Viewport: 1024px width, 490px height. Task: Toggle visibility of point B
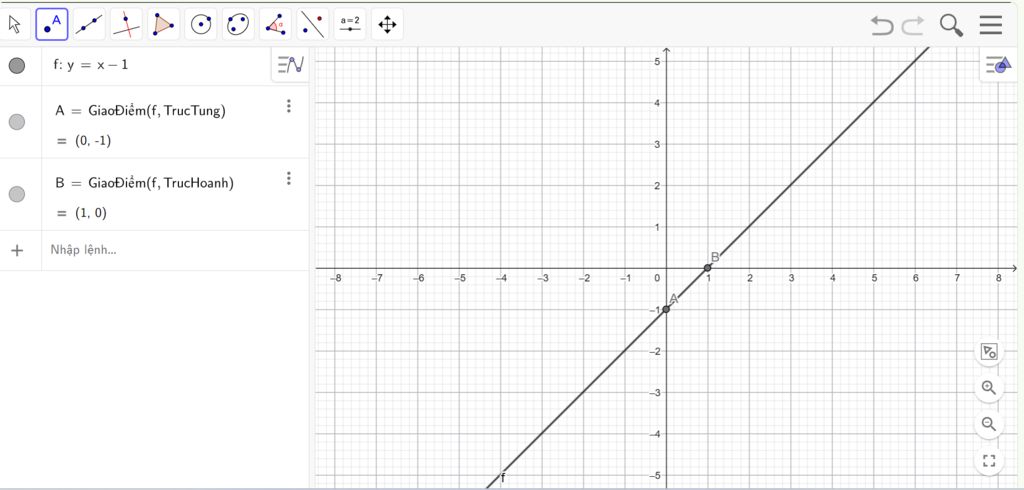pyautogui.click(x=17, y=193)
